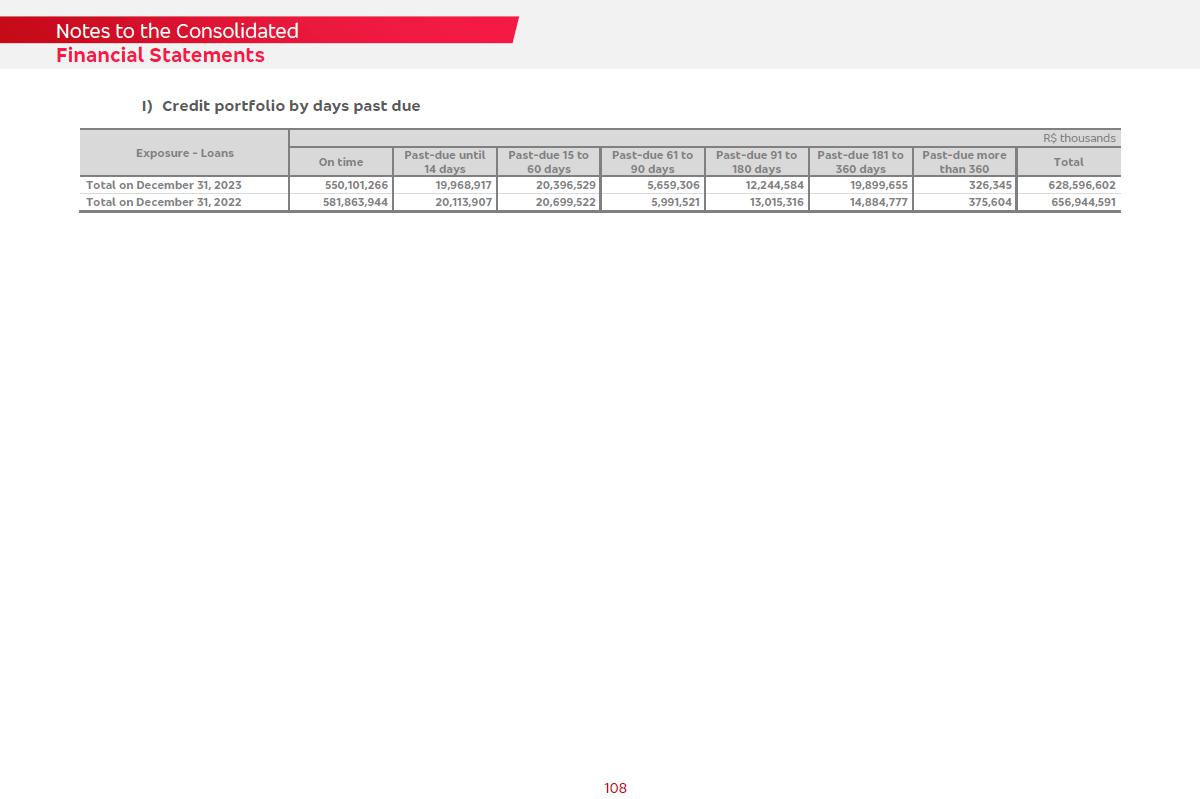Click the 'Past-due 181 to 360 days' header
This screenshot has height=799, width=1200.
[861, 162]
